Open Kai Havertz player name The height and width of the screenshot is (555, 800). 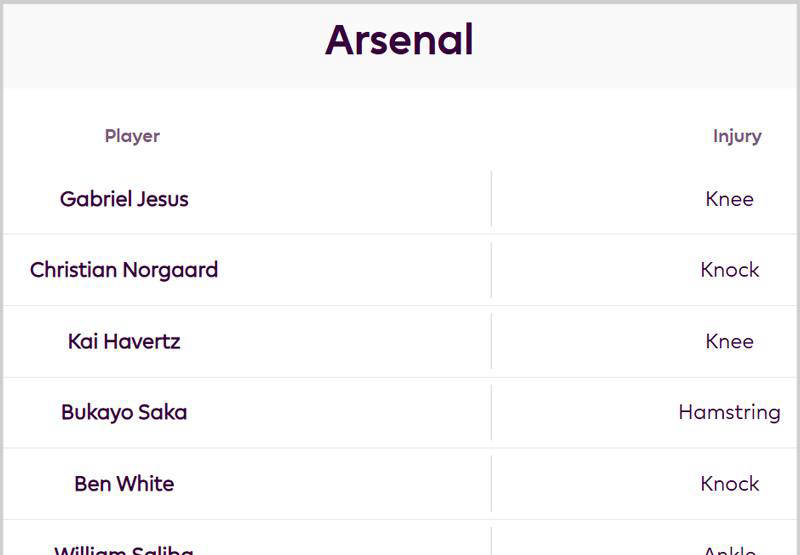point(124,341)
